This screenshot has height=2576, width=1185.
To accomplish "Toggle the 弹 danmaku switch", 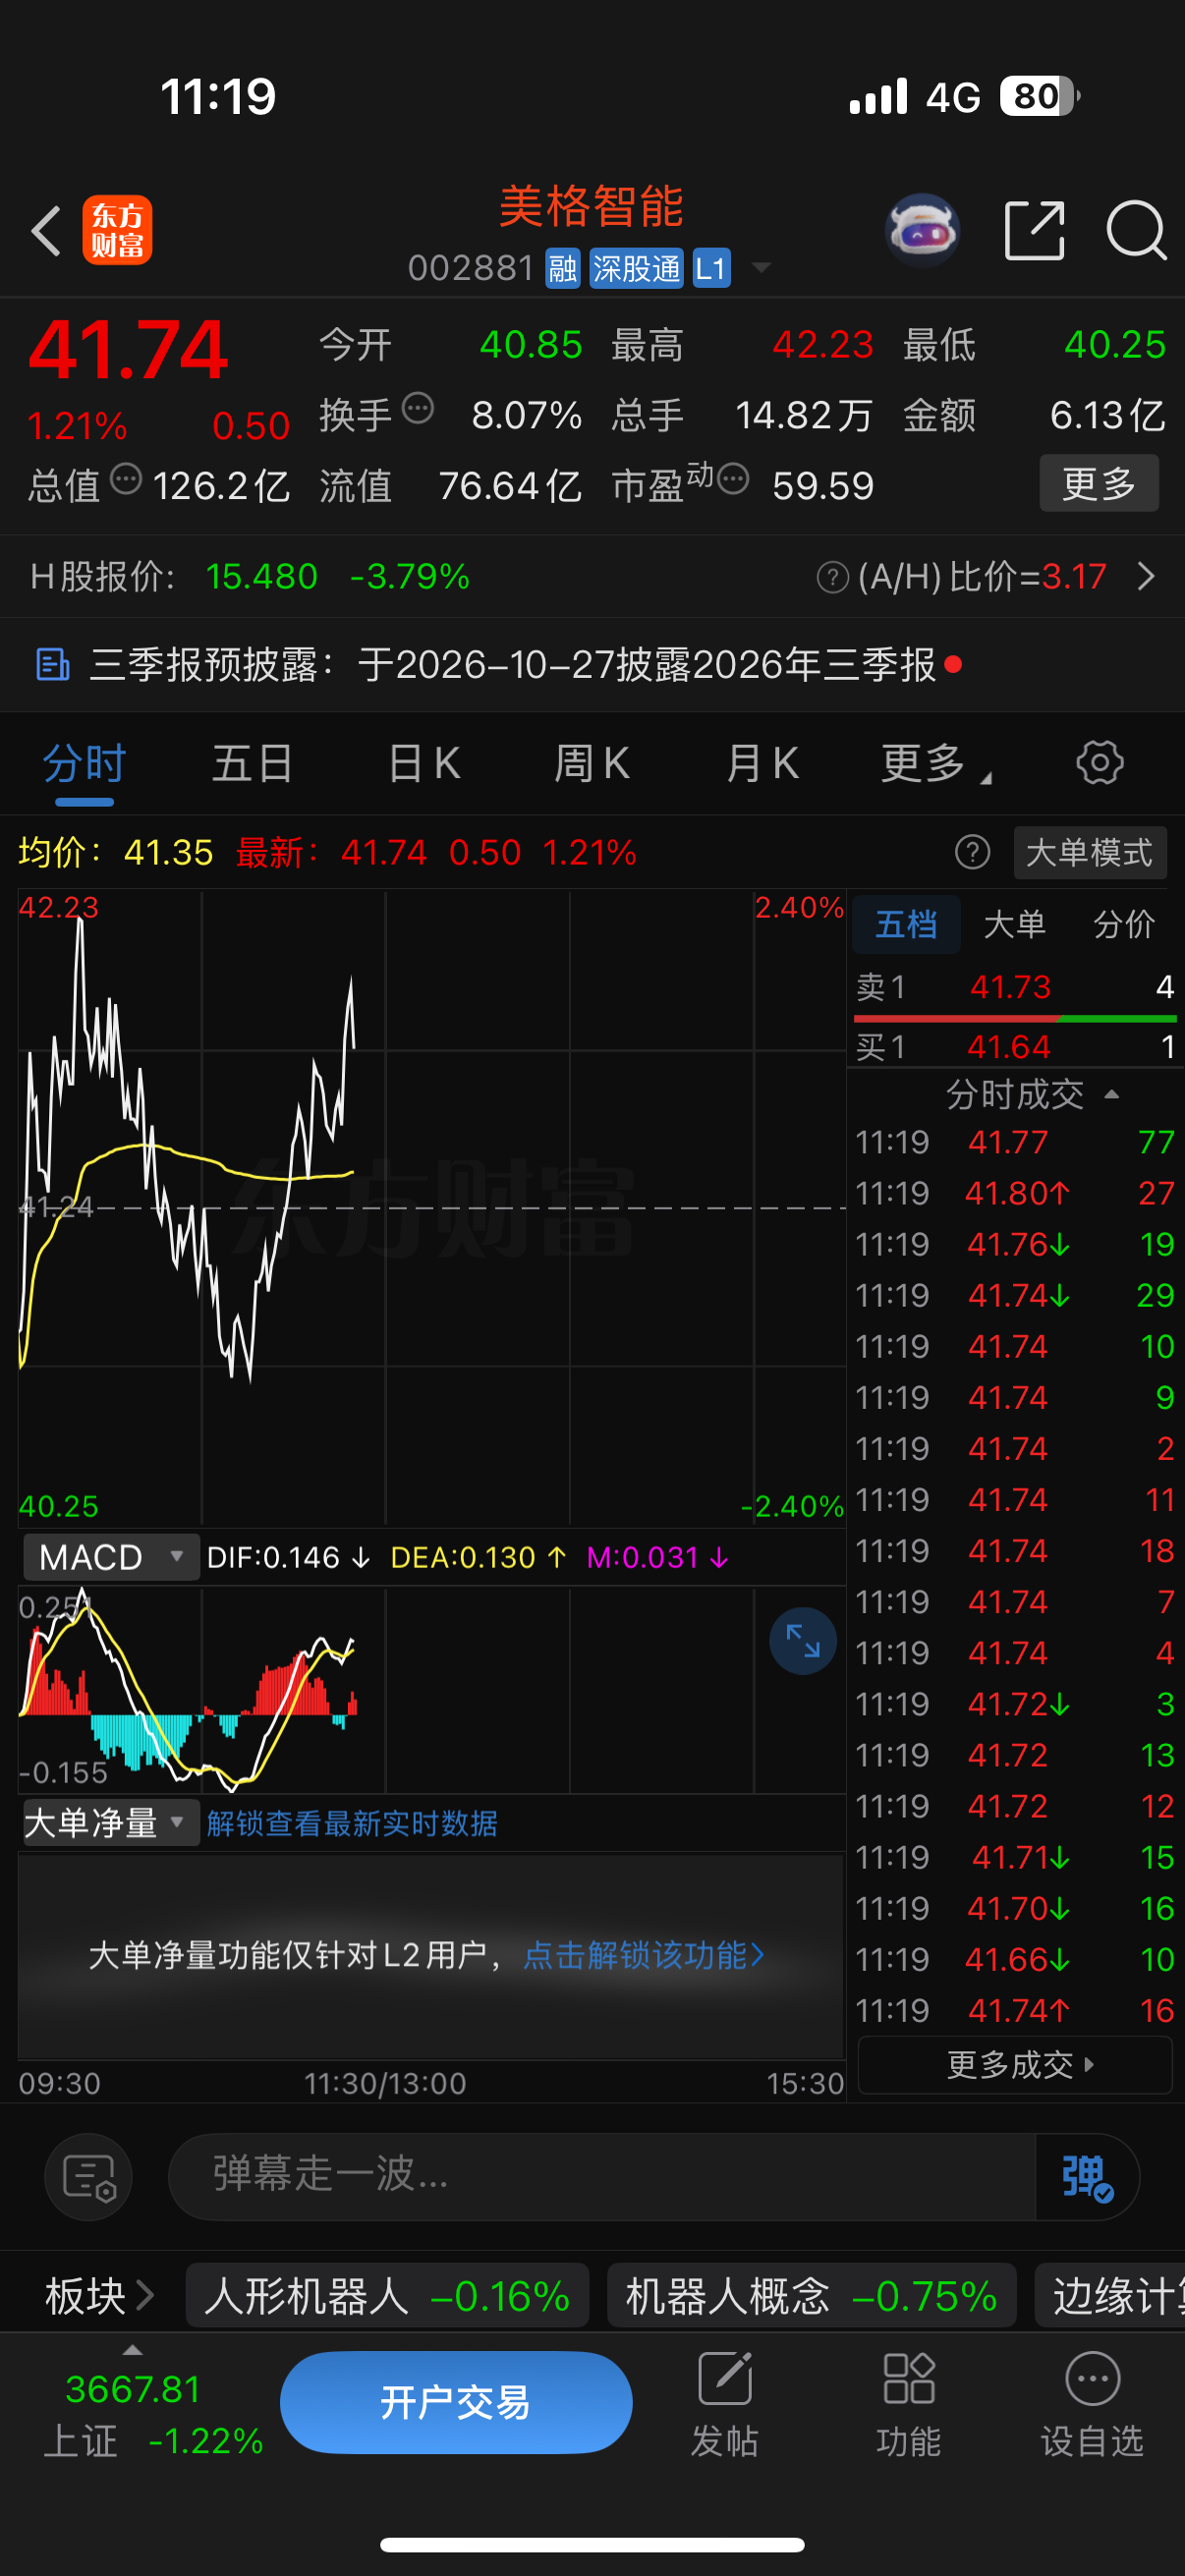I will (x=1086, y=2177).
